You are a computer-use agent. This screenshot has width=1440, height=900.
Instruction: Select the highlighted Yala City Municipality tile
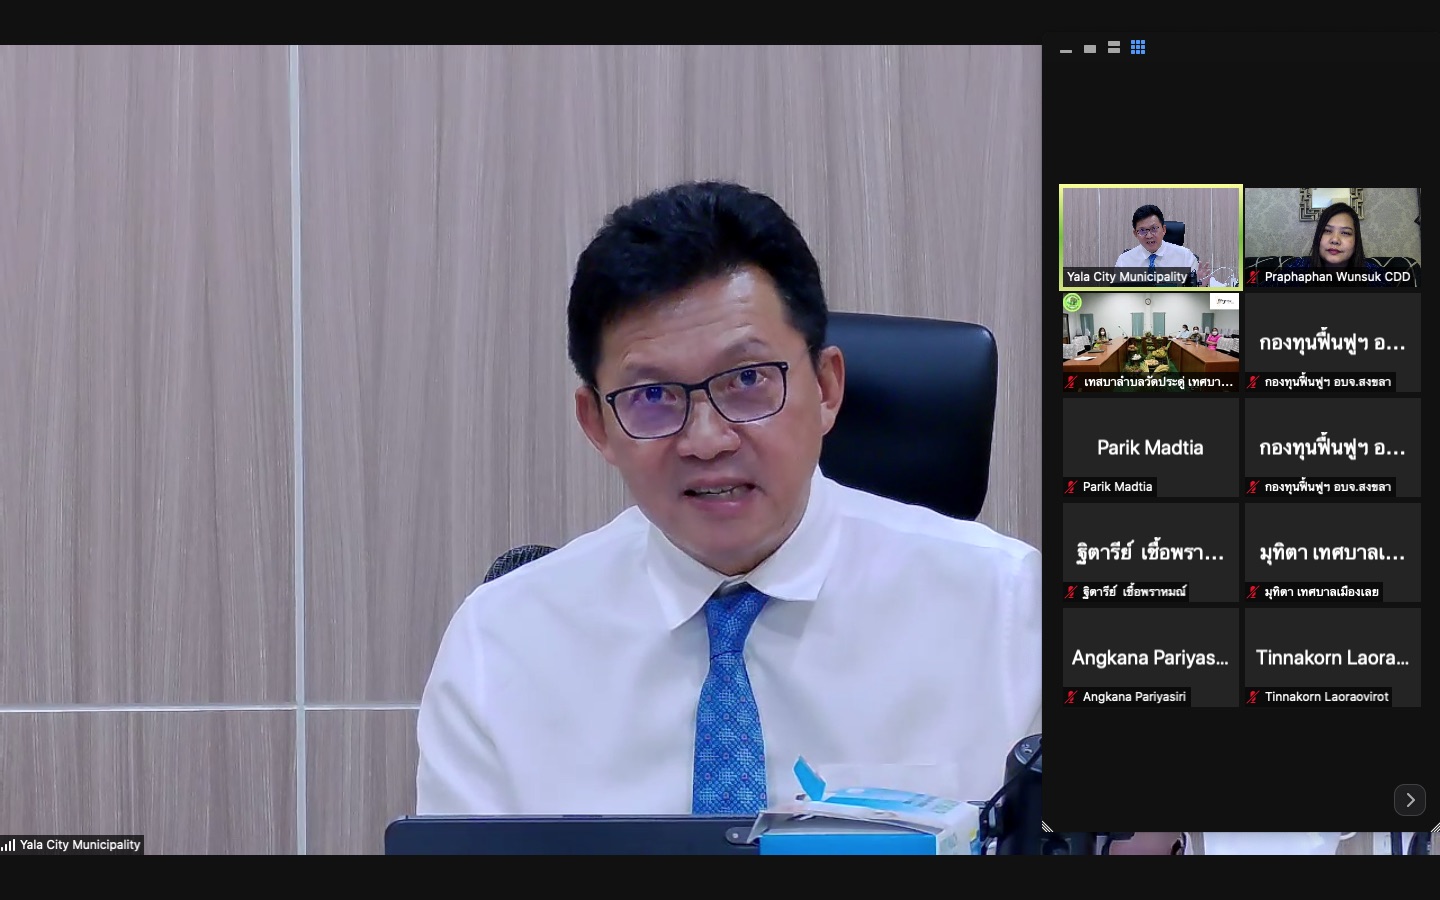click(x=1151, y=237)
